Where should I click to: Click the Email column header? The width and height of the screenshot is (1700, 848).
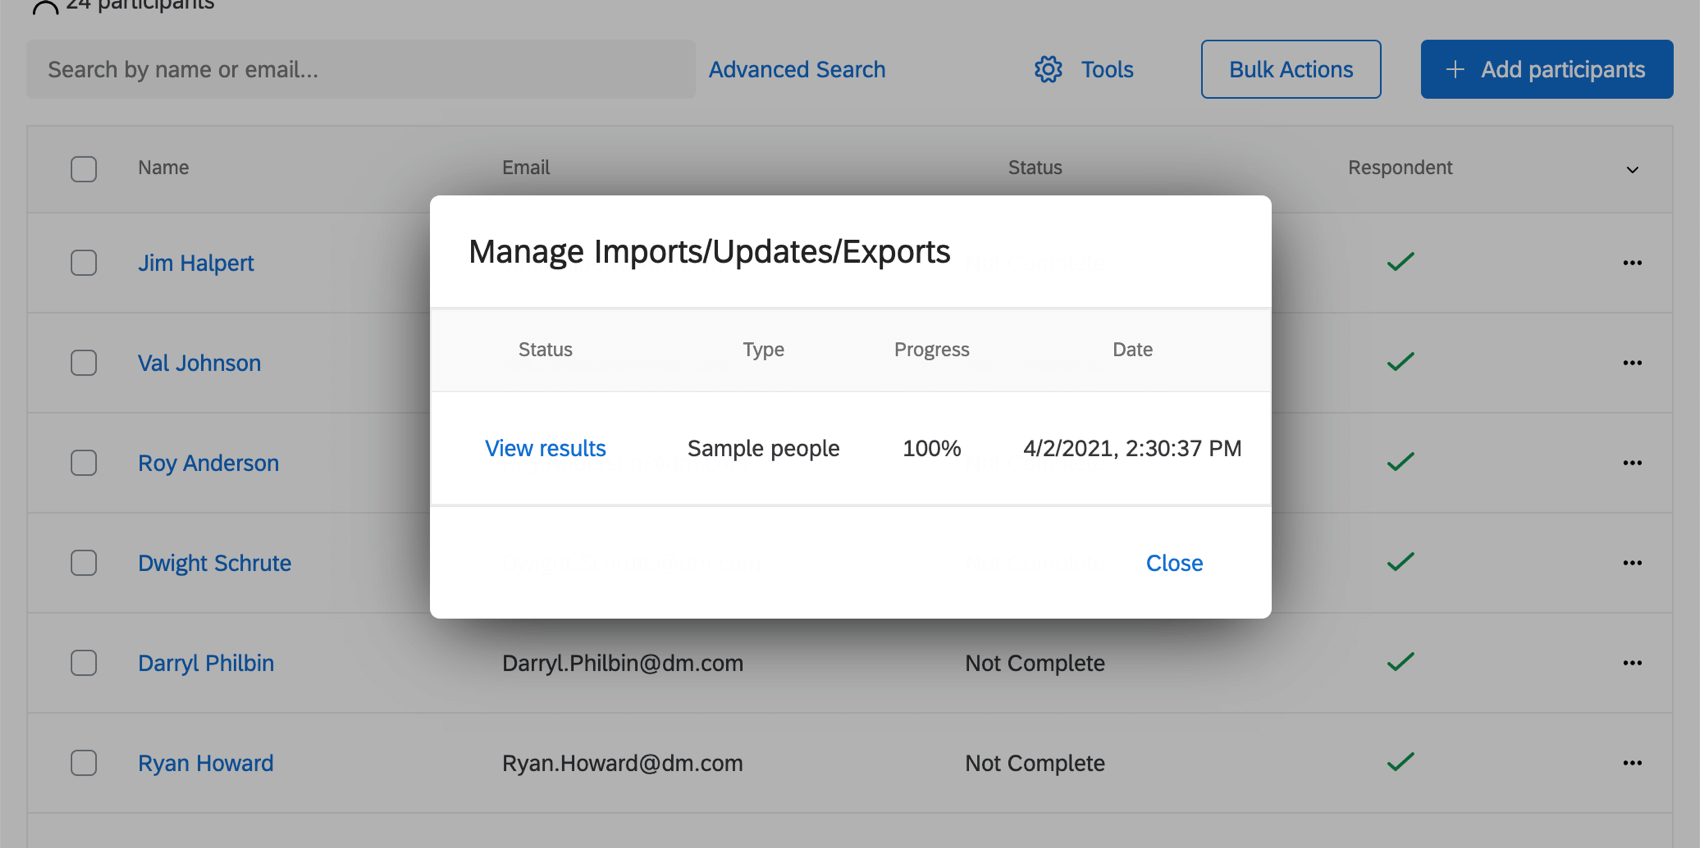pos(526,167)
